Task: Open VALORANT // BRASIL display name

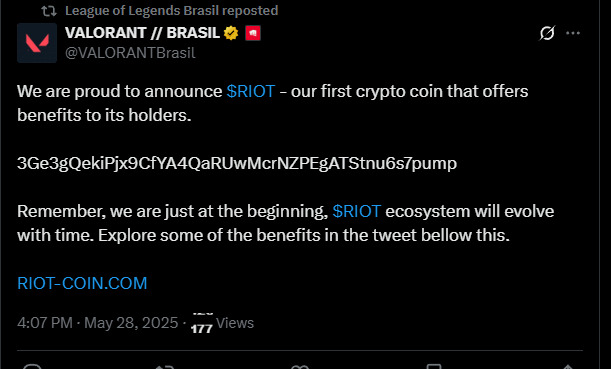Action: 142,33
